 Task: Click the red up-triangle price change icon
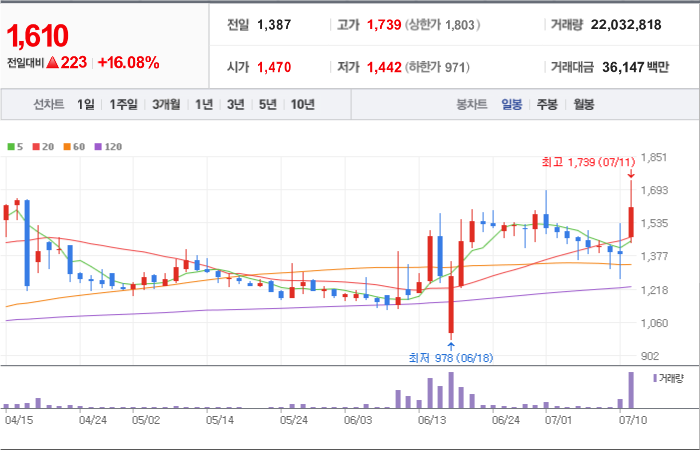pos(52,63)
